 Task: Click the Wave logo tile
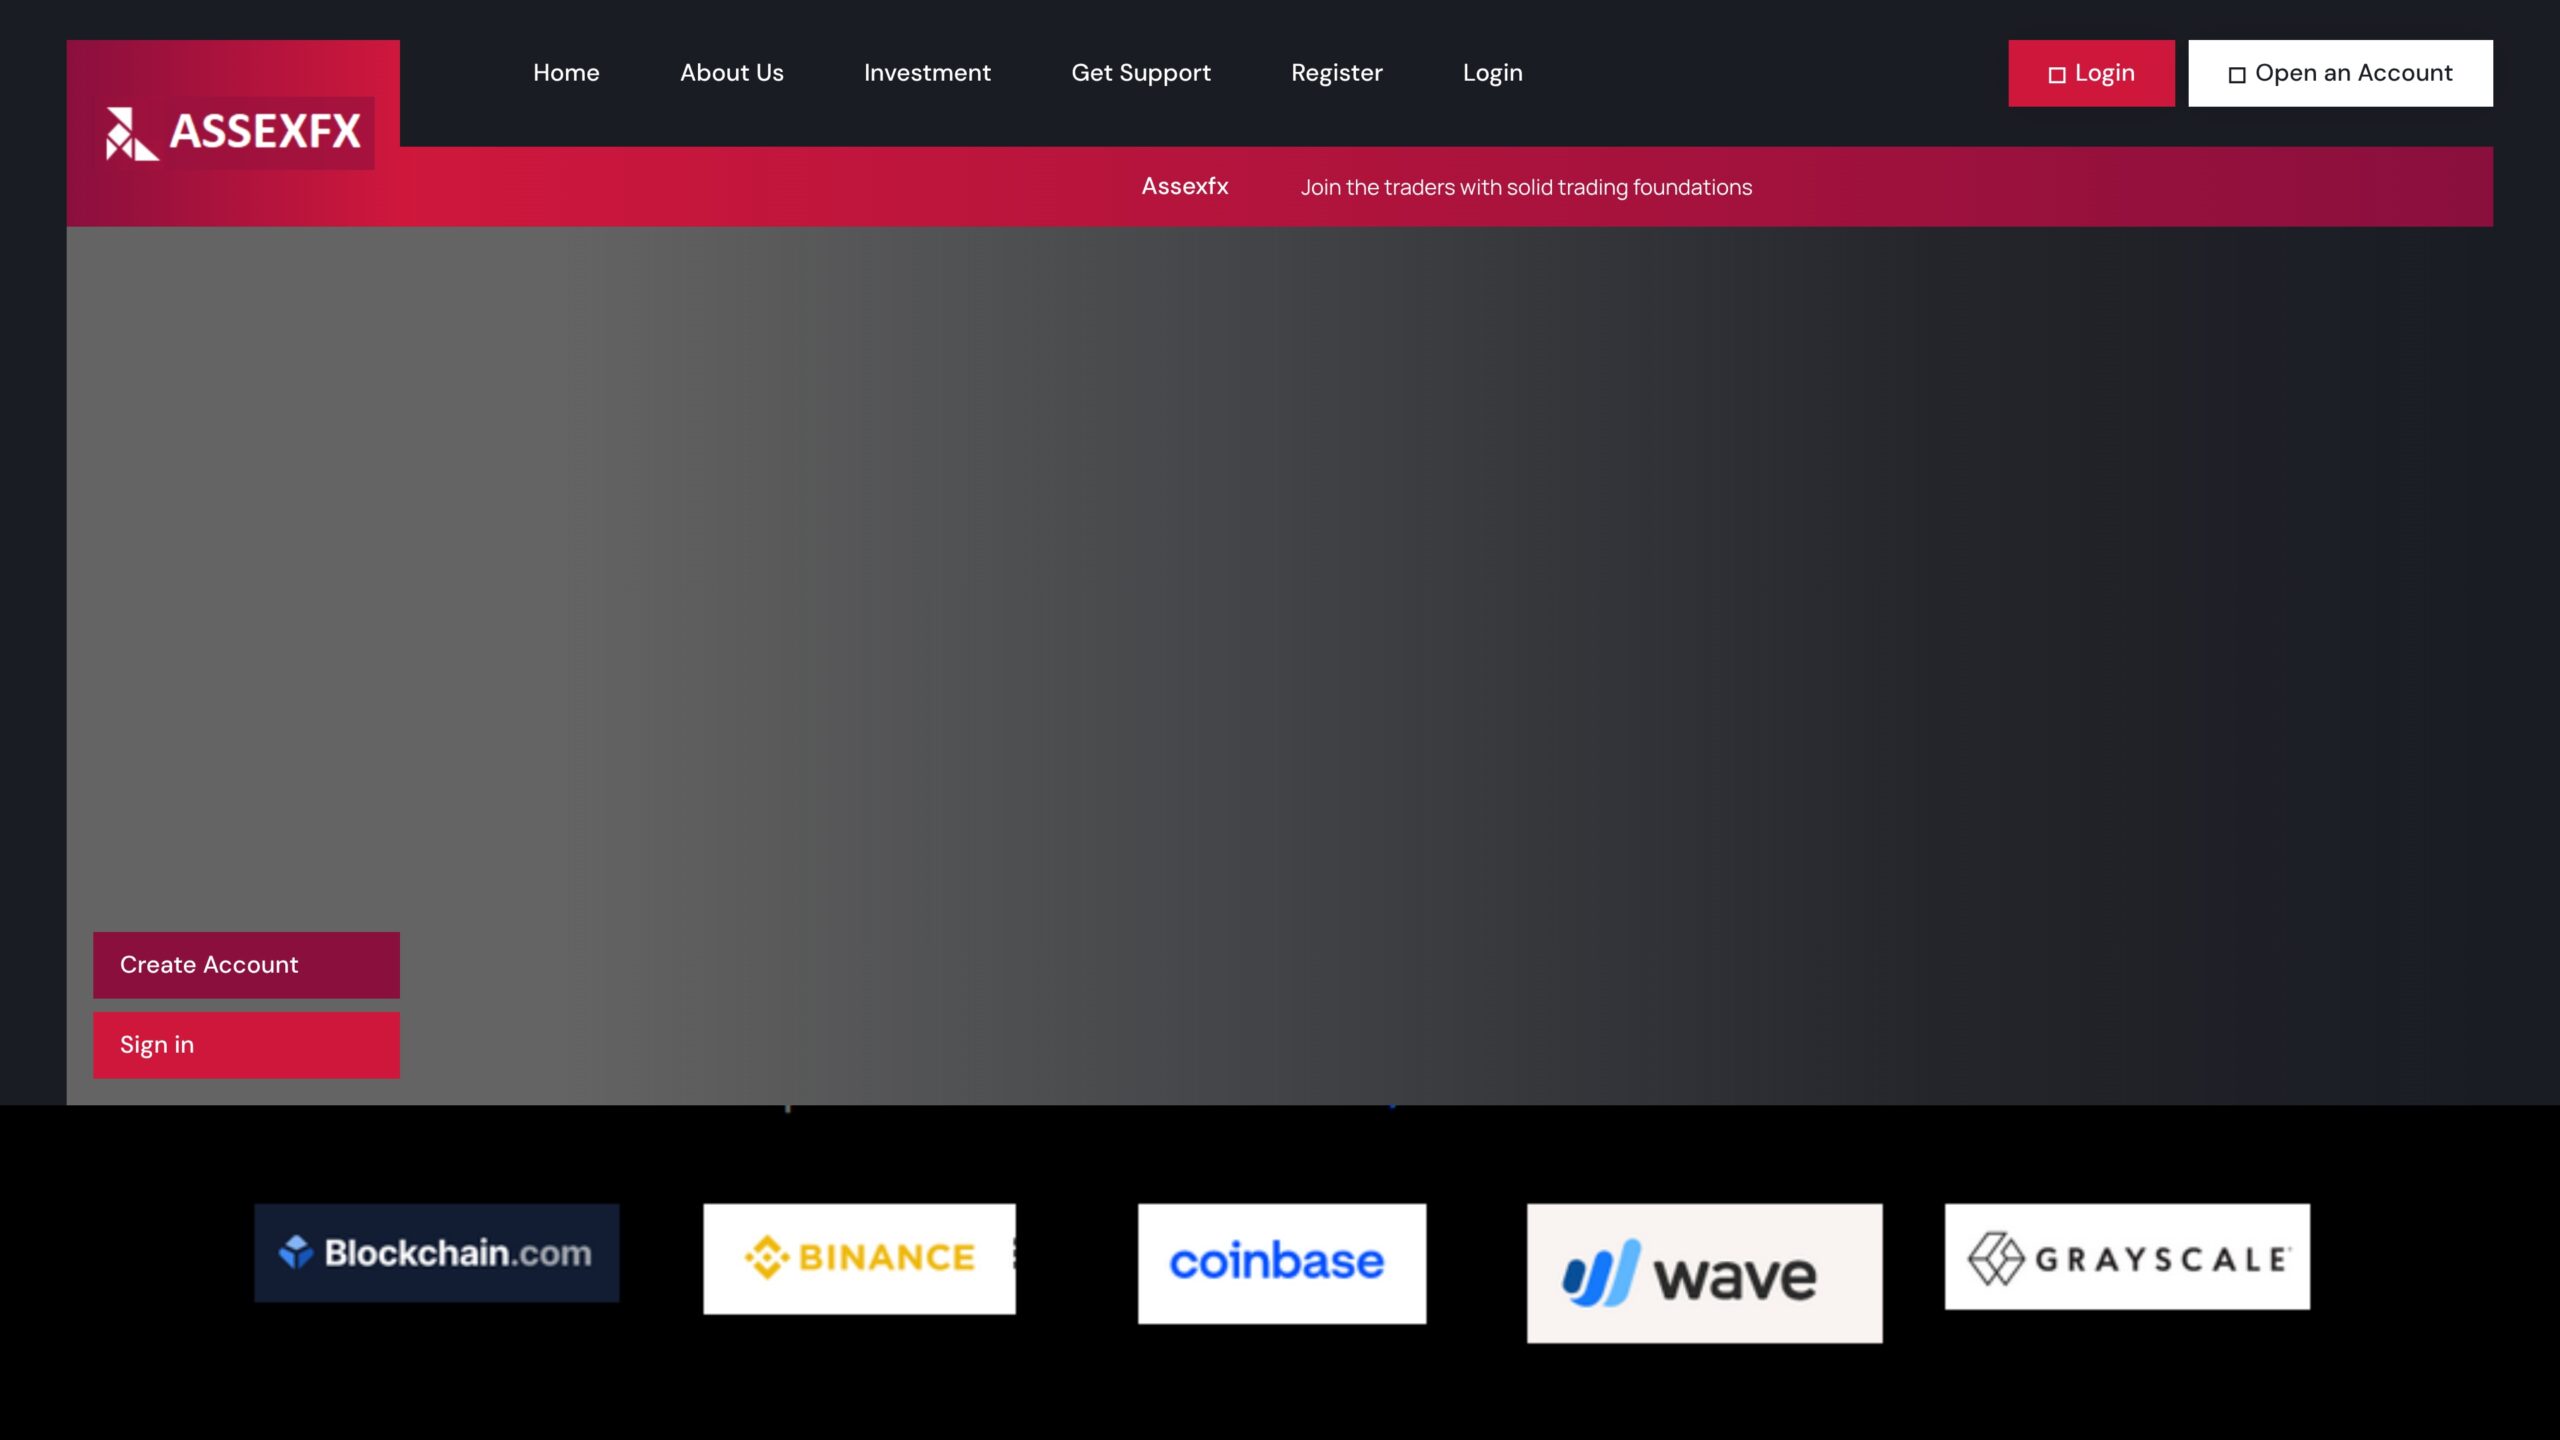pos(1703,1272)
